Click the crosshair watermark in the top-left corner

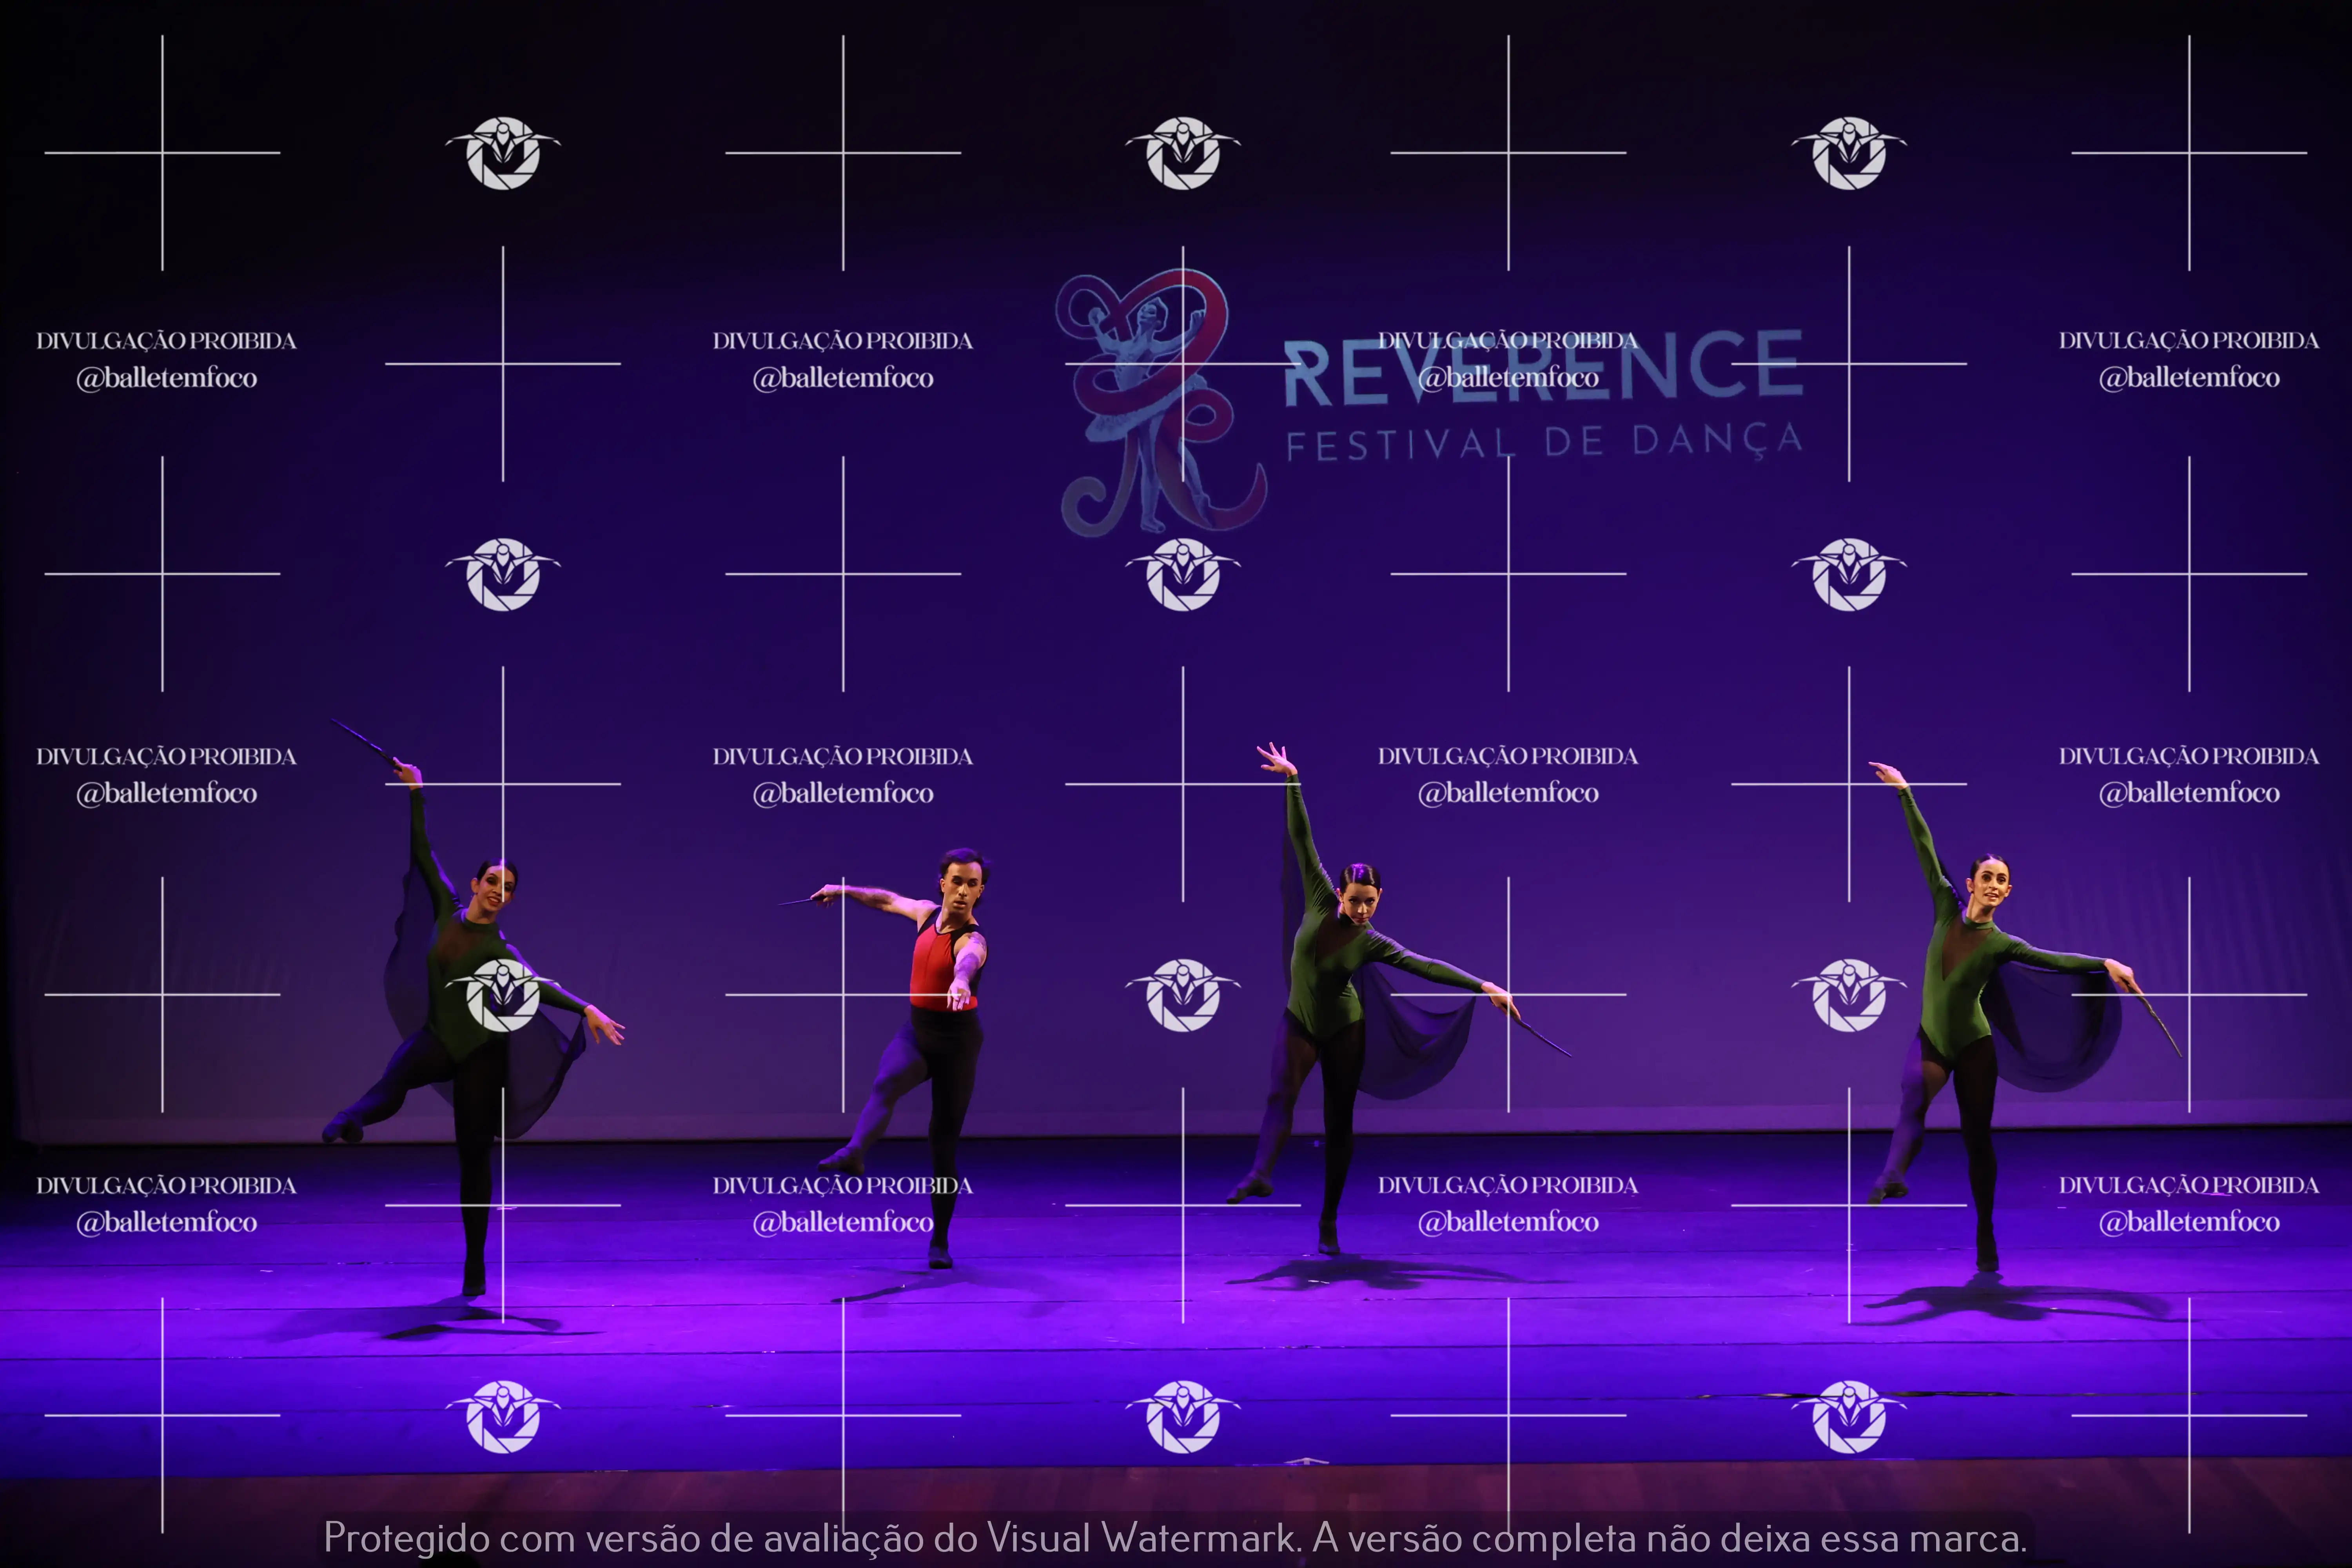(162, 153)
